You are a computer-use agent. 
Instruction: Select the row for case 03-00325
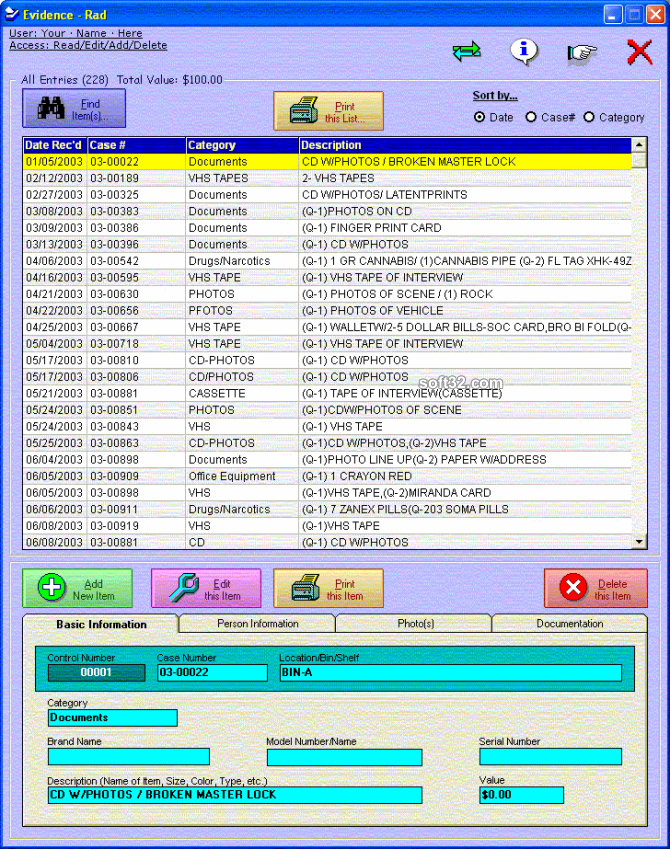[328, 195]
